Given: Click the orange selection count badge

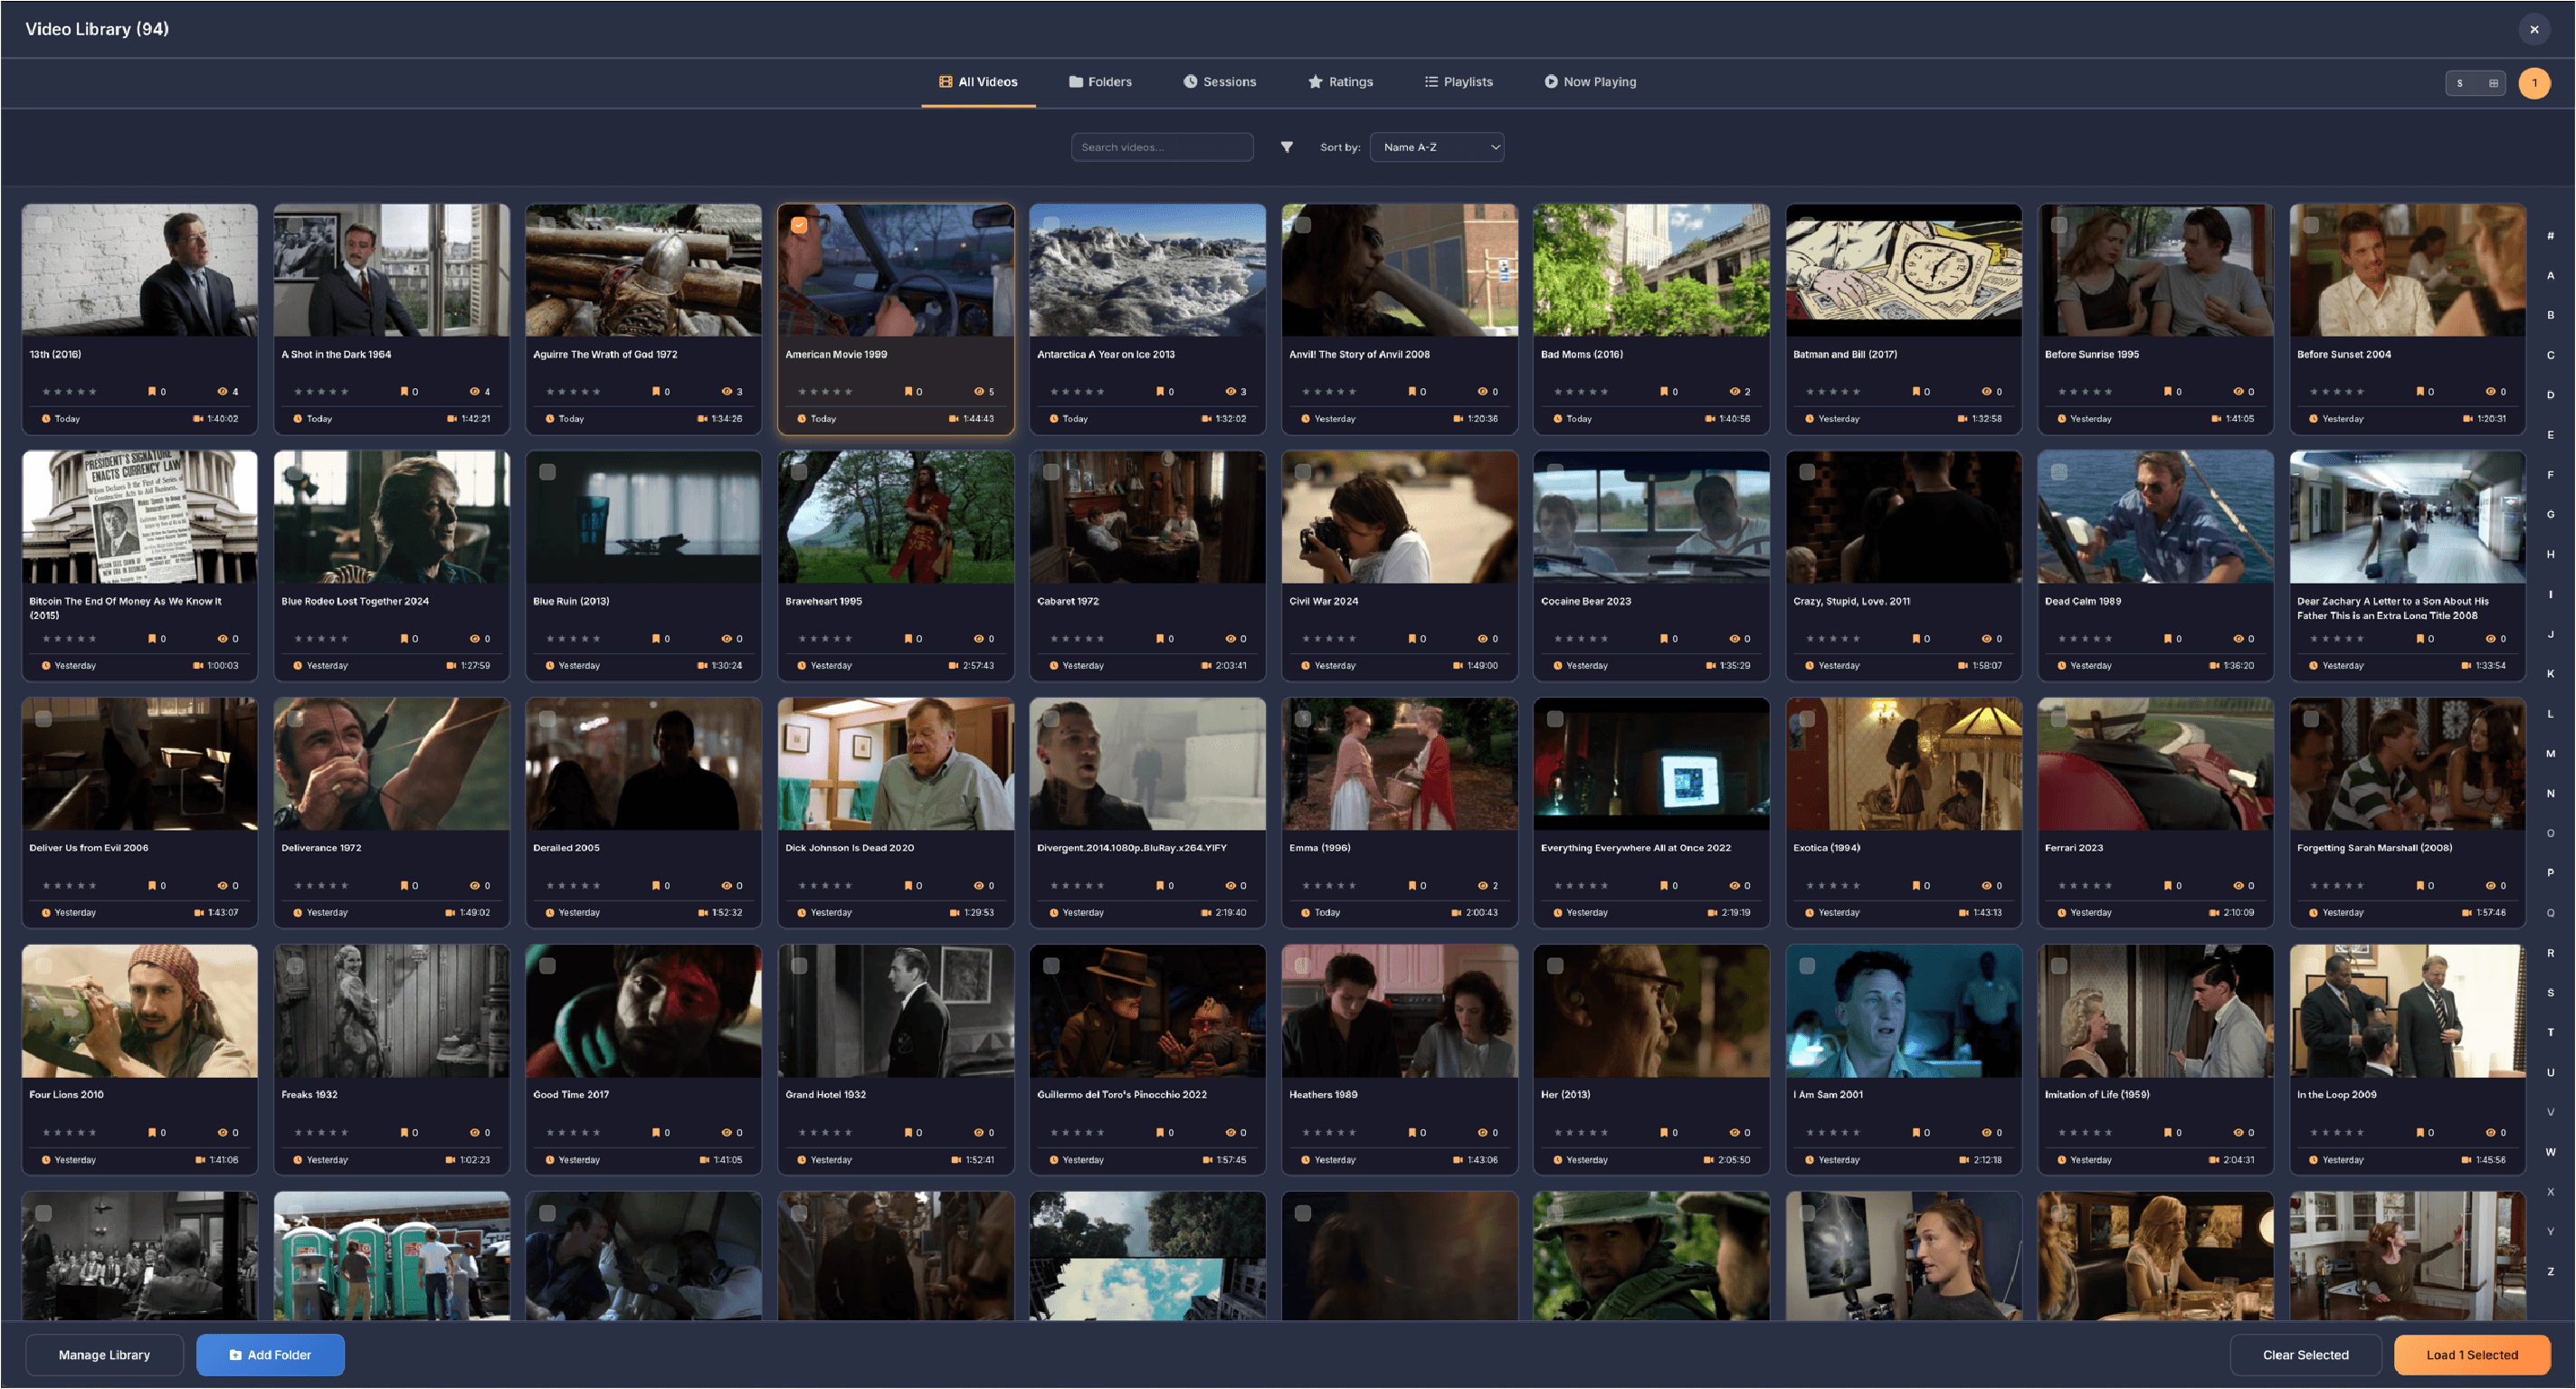Looking at the screenshot, I should point(2534,83).
